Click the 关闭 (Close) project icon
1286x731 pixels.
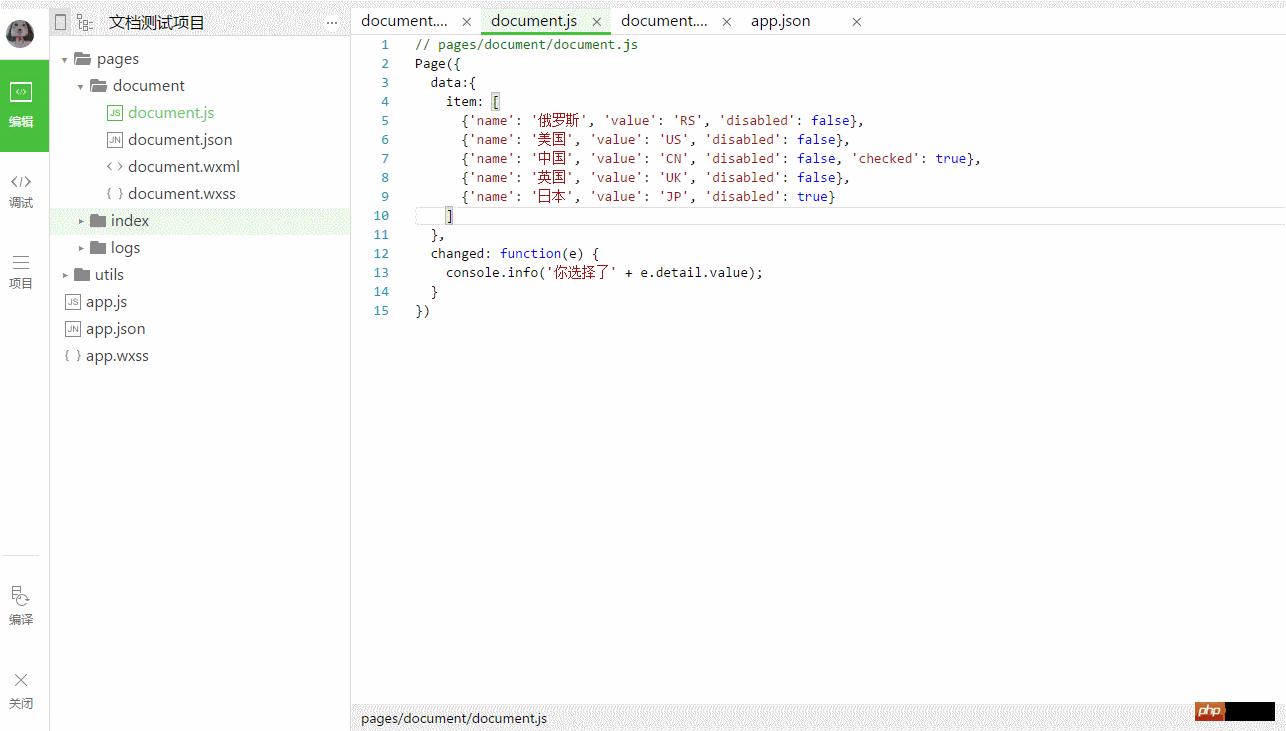[x=21, y=689]
